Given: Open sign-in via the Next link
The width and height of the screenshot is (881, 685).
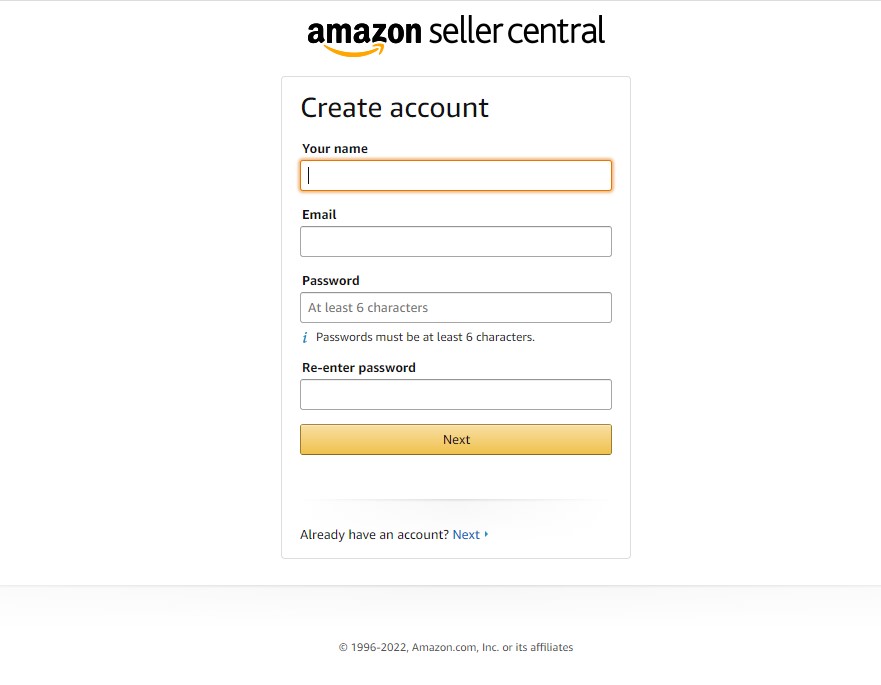Looking at the screenshot, I should (x=466, y=534).
